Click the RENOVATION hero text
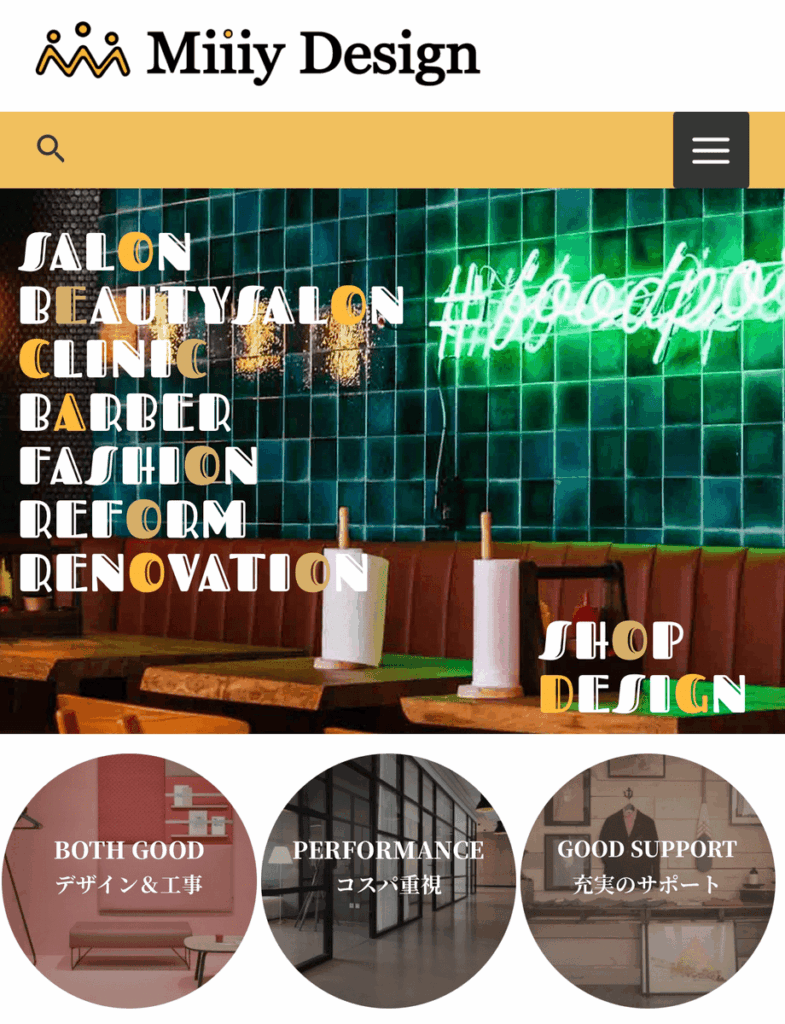The image size is (785, 1024). pos(194,573)
